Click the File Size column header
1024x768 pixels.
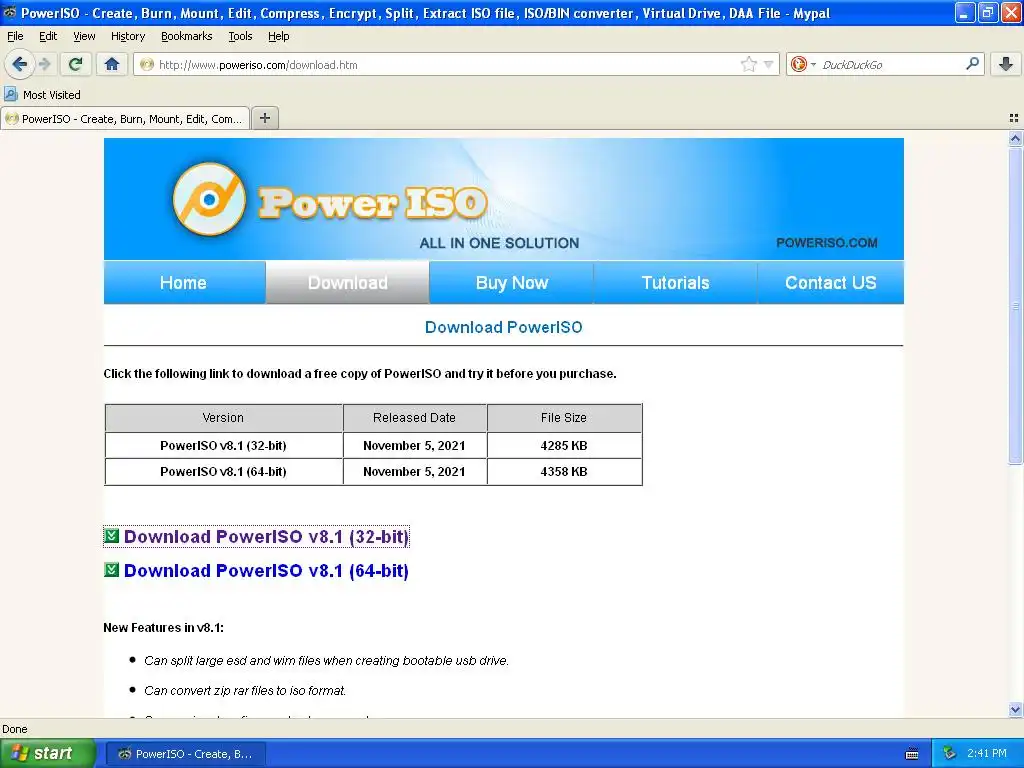(564, 417)
